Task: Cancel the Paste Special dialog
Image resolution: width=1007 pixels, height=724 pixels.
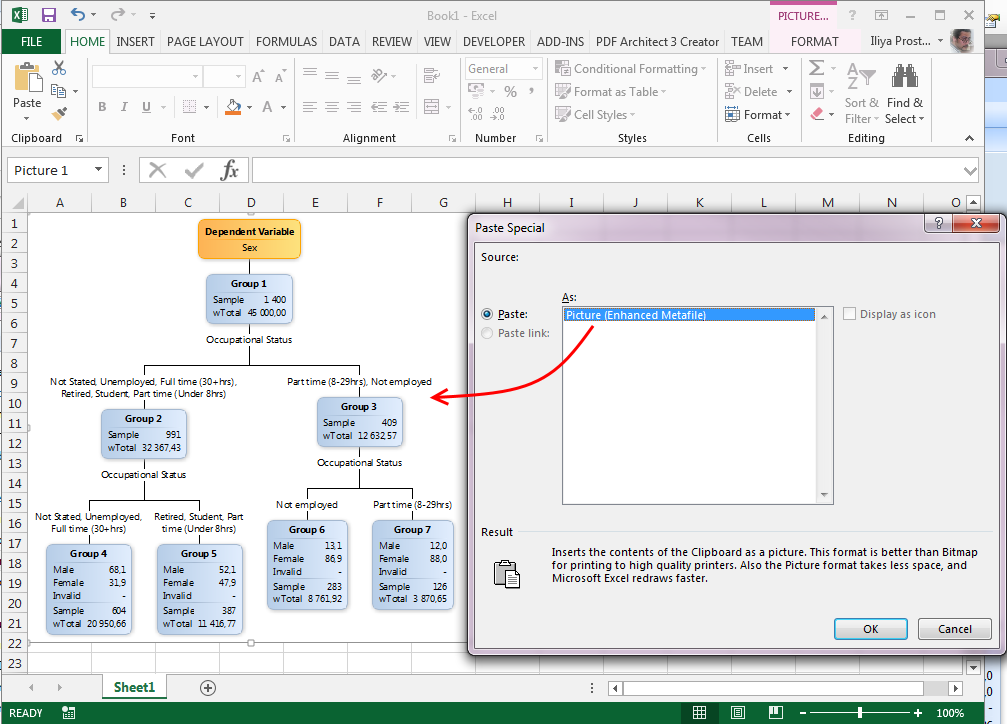Action: click(x=953, y=629)
